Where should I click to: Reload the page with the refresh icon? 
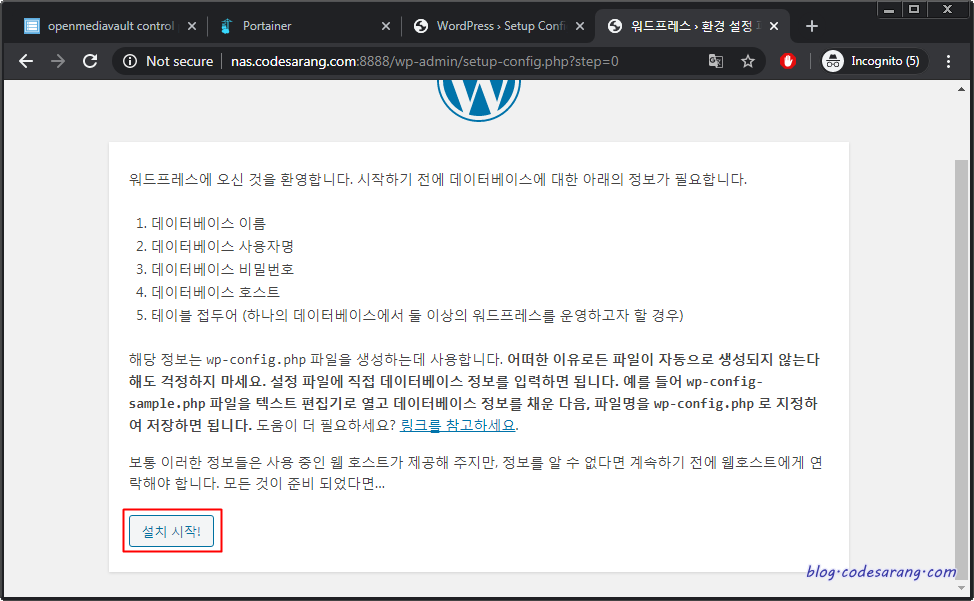(90, 61)
